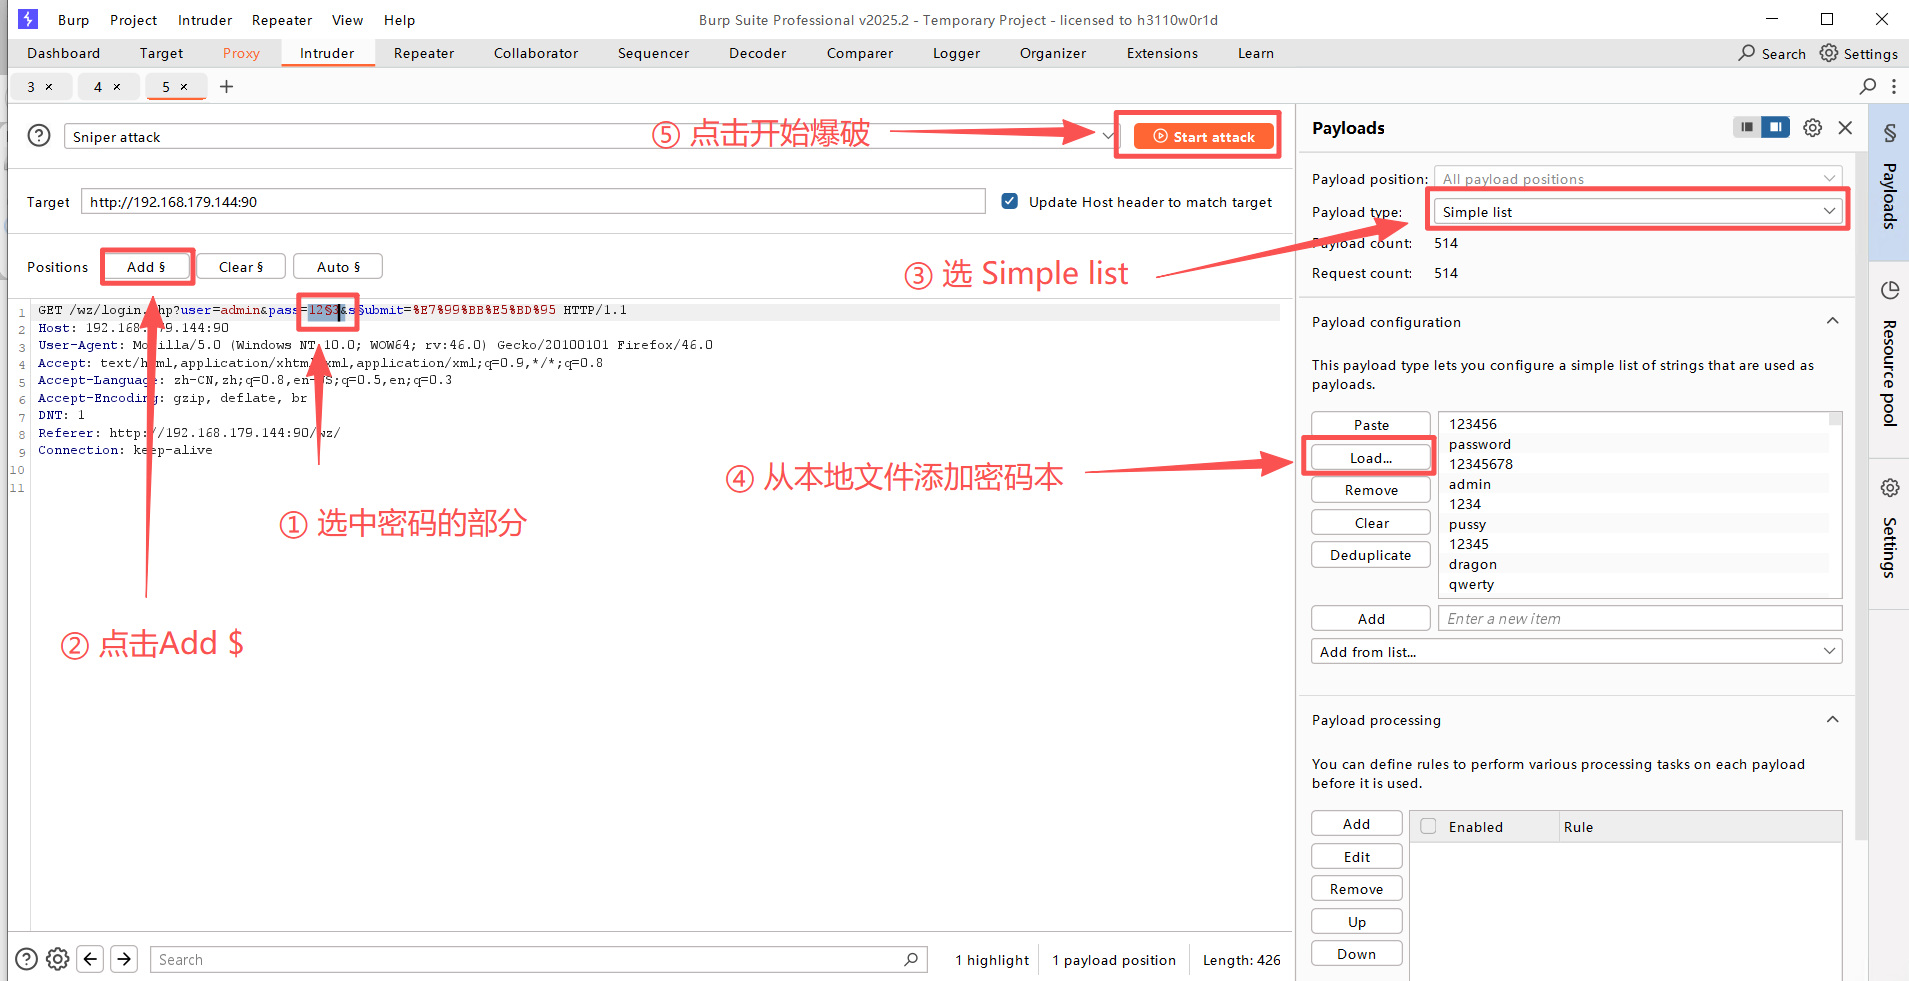
Task: Switch Payloads panel to right layout icon
Action: (1776, 127)
